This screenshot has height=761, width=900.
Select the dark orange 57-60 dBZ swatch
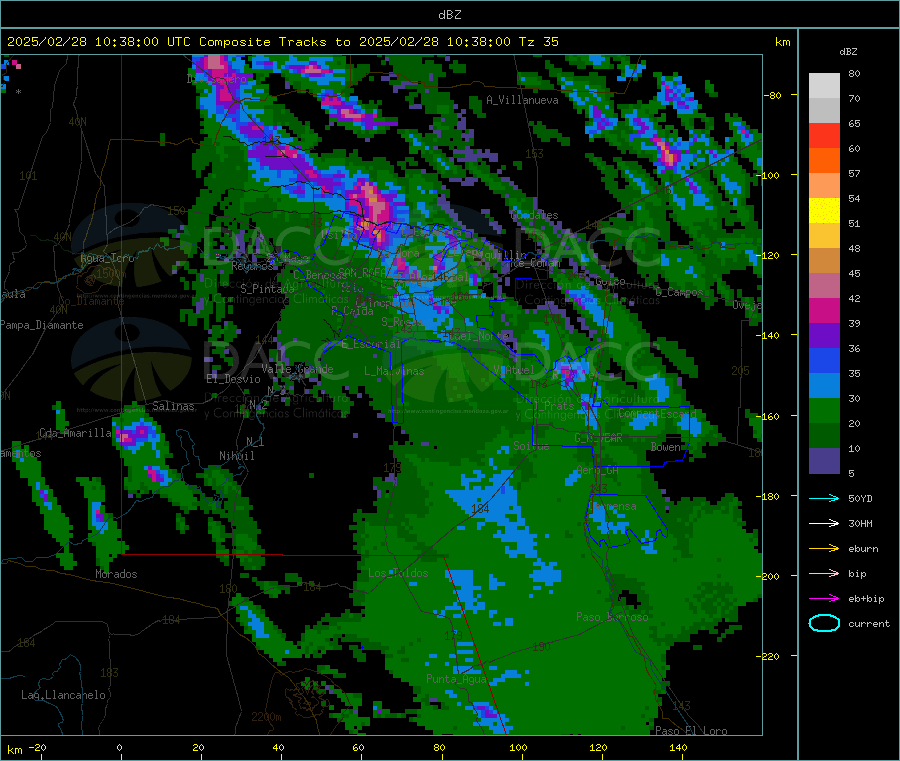pos(824,161)
